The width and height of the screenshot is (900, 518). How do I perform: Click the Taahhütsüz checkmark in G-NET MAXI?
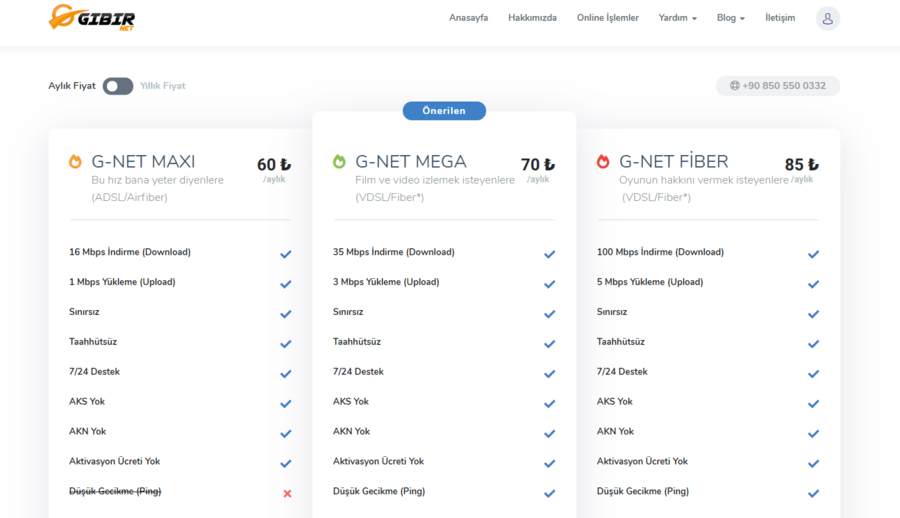285,343
